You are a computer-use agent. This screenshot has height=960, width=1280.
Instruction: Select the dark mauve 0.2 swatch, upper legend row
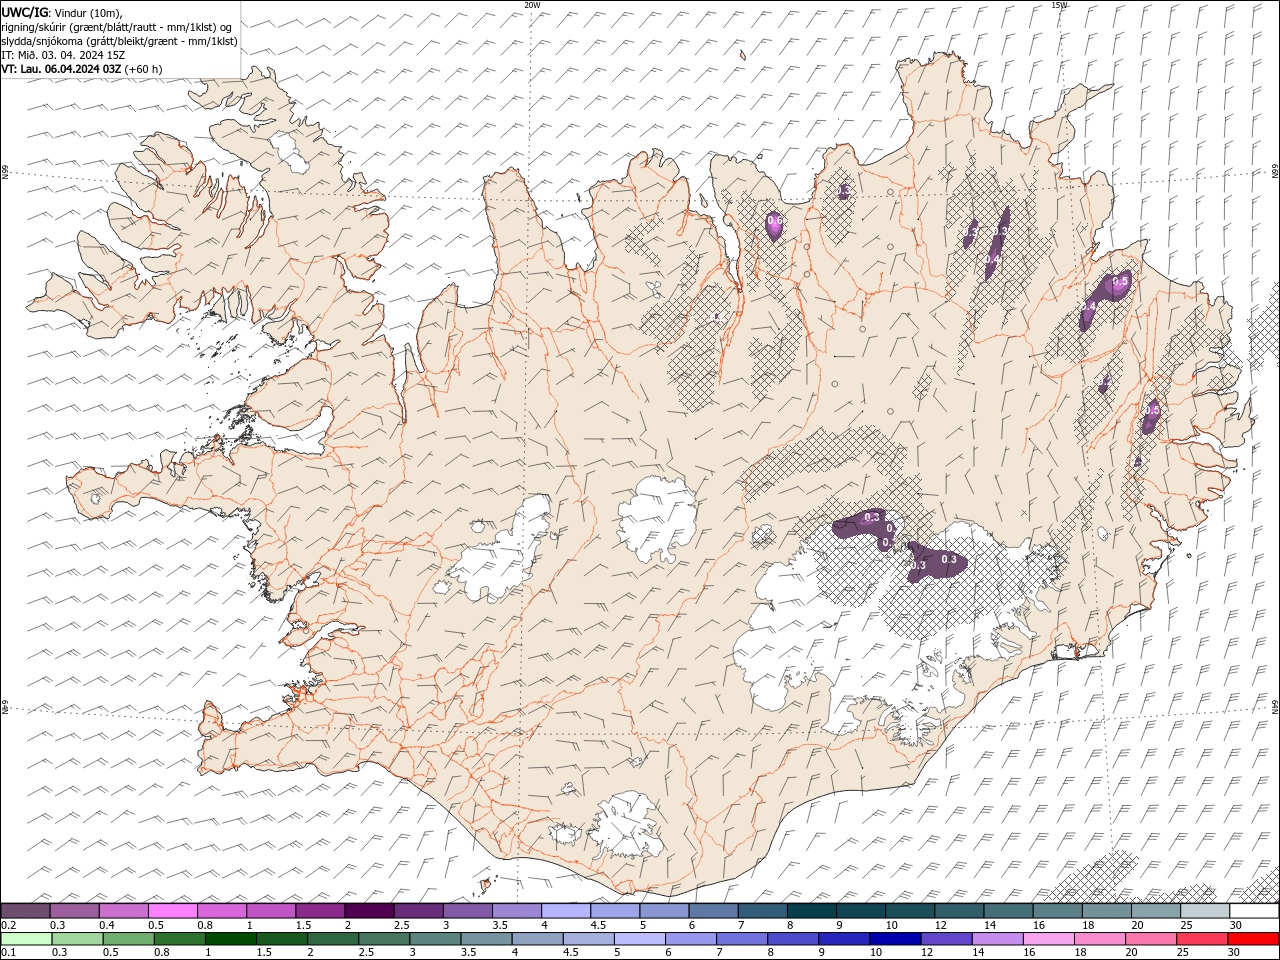pyautogui.click(x=25, y=911)
